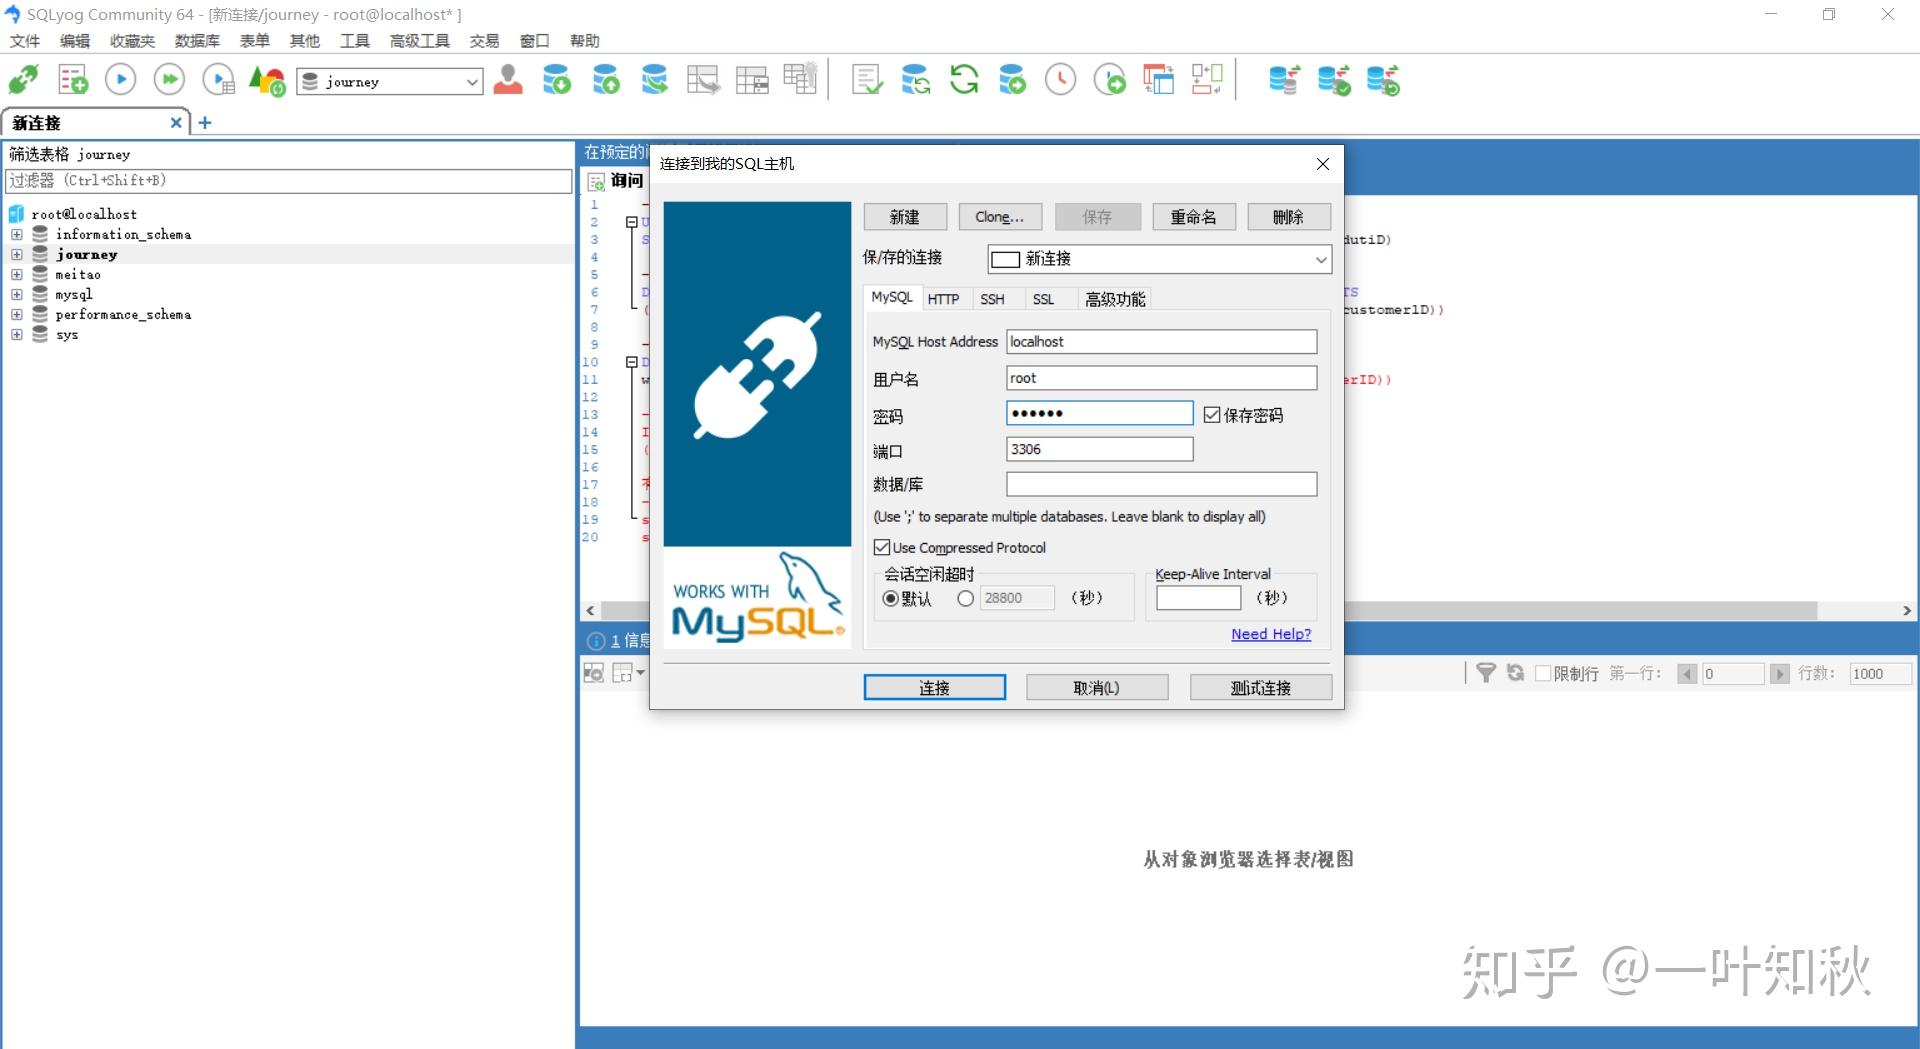Screen dimensions: 1920x1049
Task: Click the green plug new connection icon
Action: pos(24,80)
